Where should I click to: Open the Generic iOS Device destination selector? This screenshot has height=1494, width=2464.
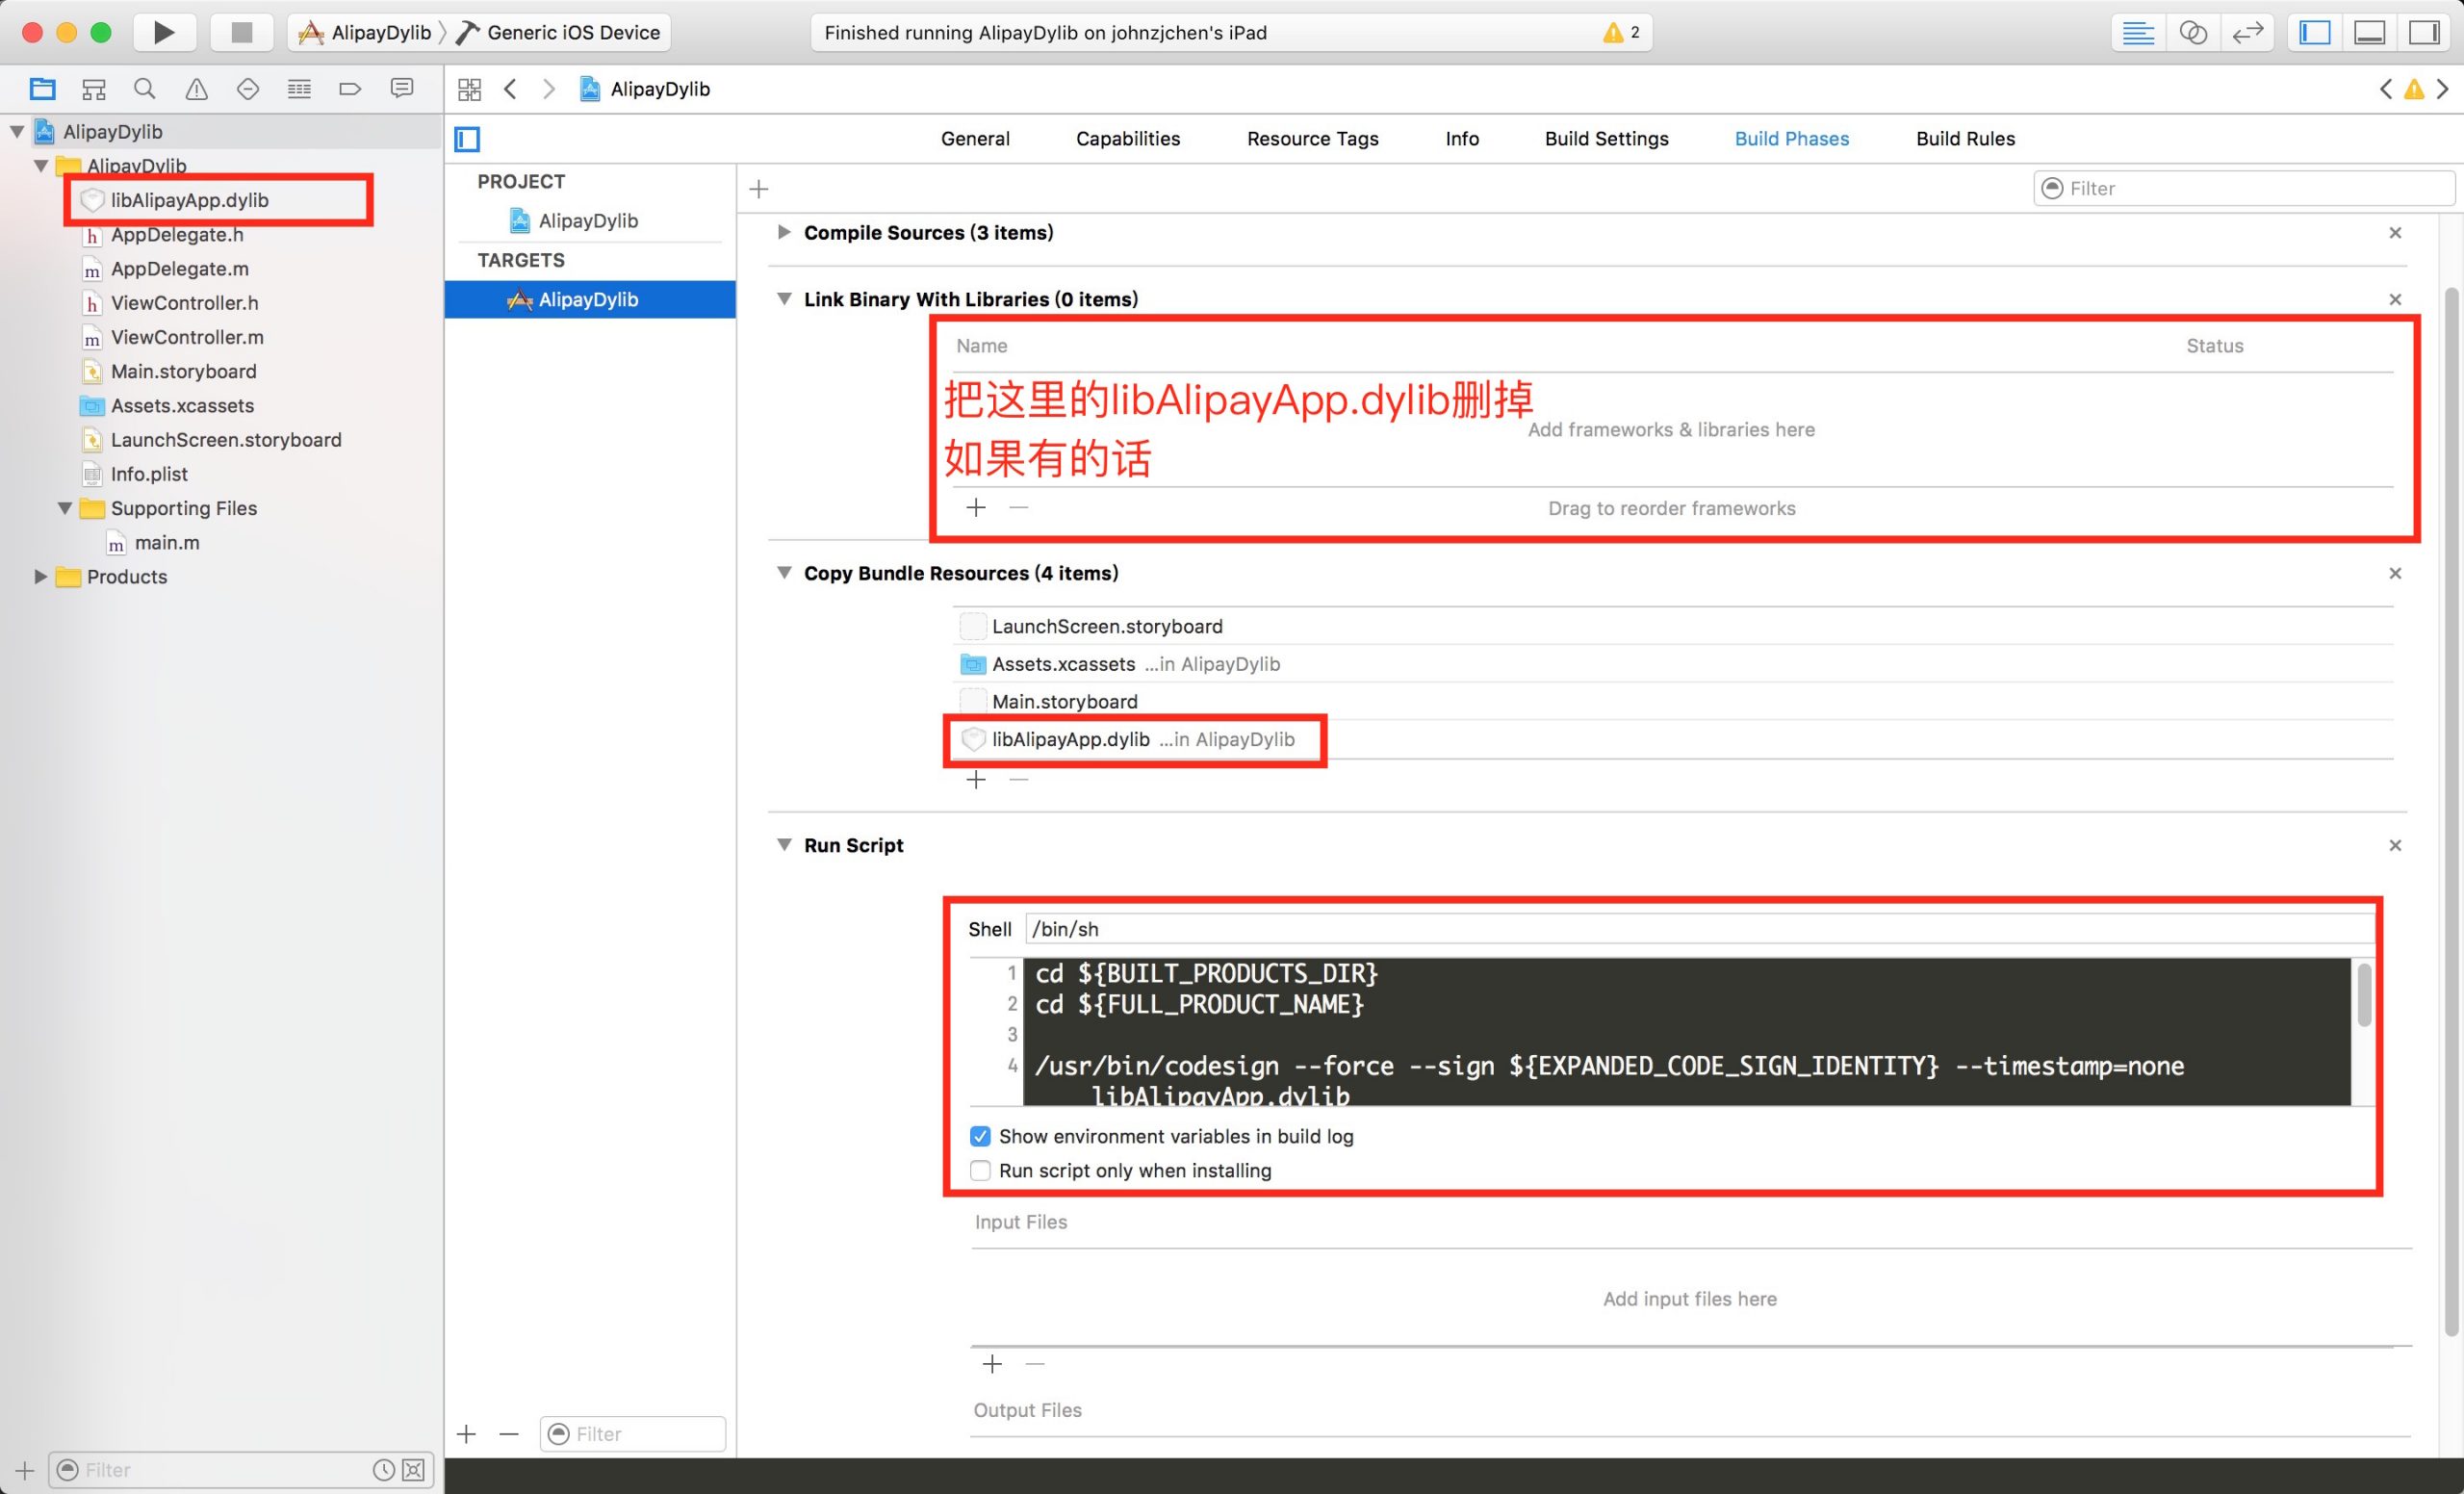560,32
